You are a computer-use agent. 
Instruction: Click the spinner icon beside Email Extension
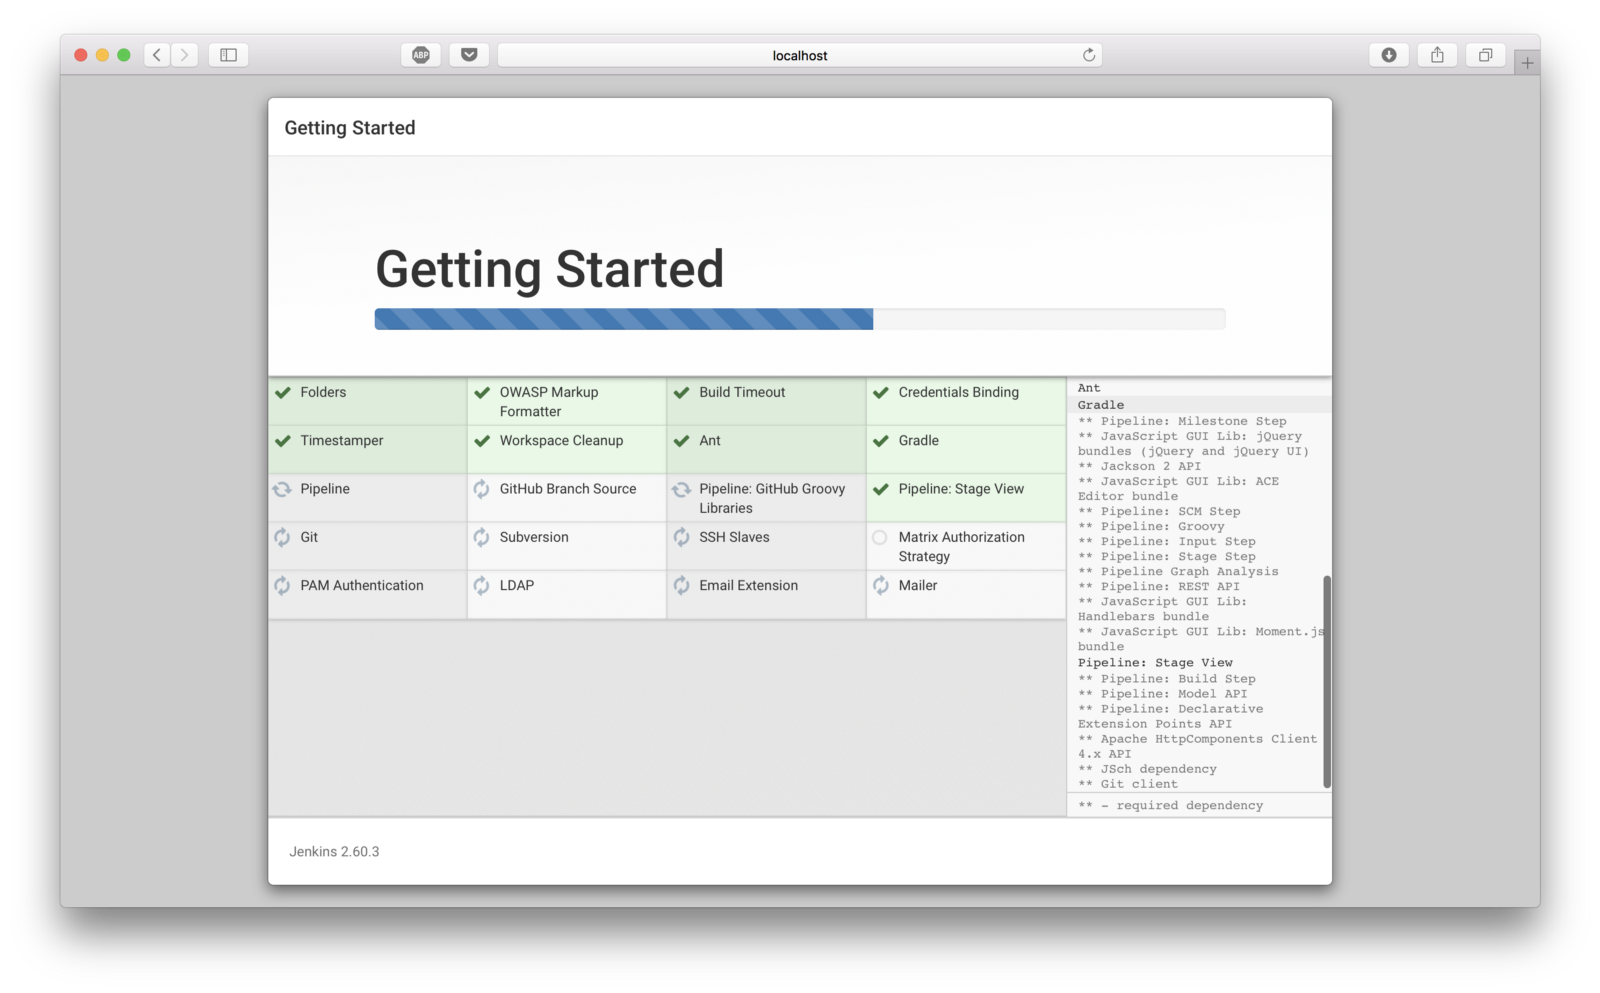point(682,586)
